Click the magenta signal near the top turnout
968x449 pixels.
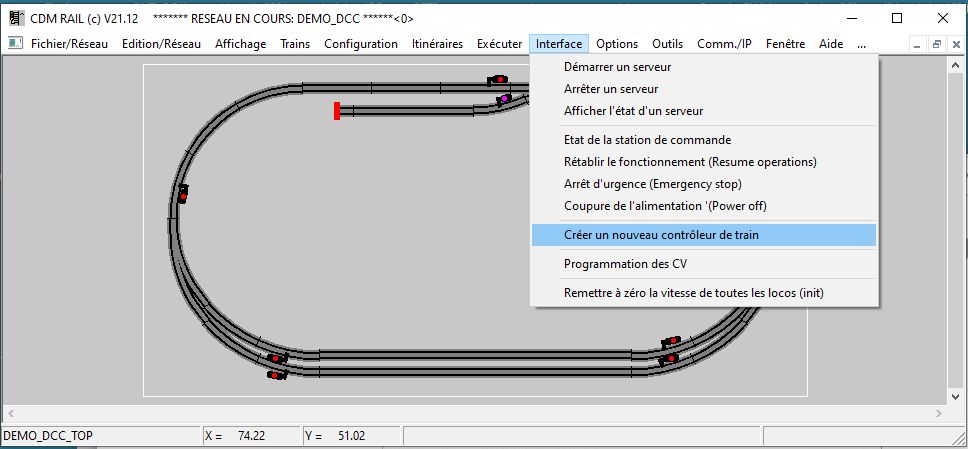(504, 98)
